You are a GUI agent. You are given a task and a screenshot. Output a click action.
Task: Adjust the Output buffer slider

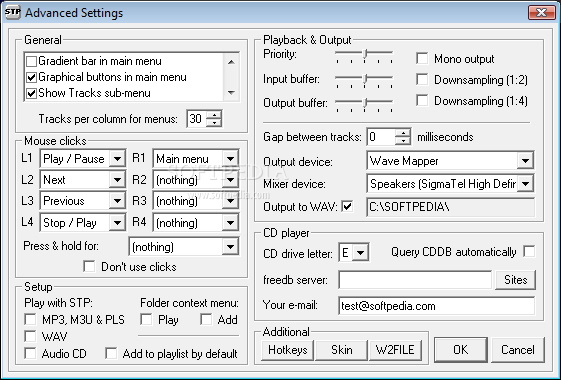click(x=365, y=103)
